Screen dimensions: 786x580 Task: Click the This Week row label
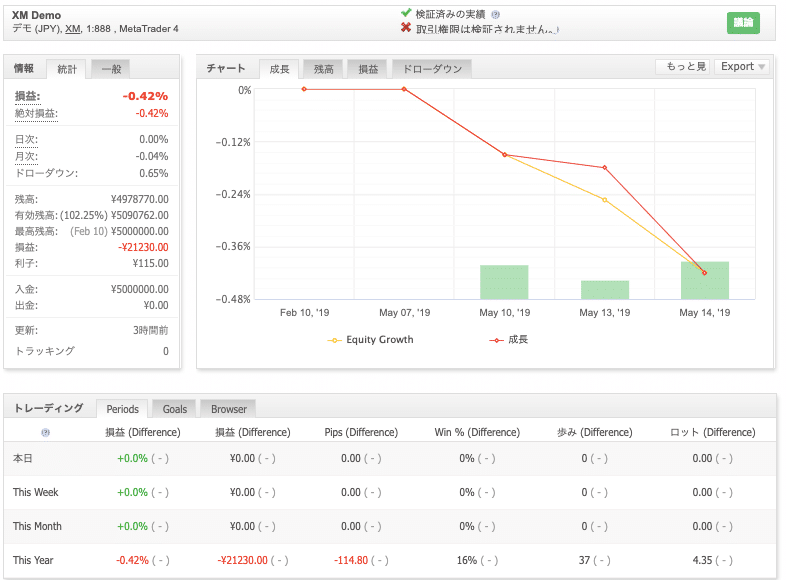[36, 492]
